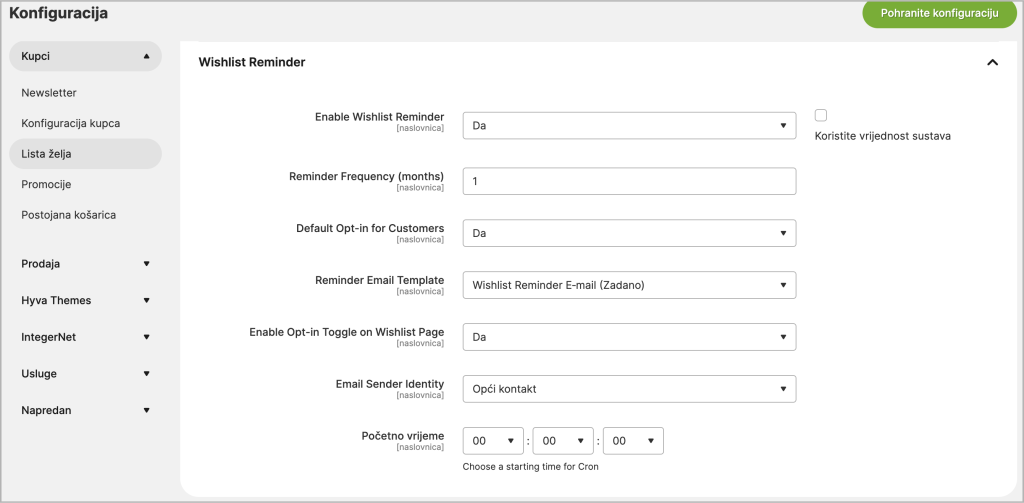Image resolution: width=1024 pixels, height=503 pixels.
Task: Open the Početno vrijeme seconds dropdown
Action: tap(633, 441)
